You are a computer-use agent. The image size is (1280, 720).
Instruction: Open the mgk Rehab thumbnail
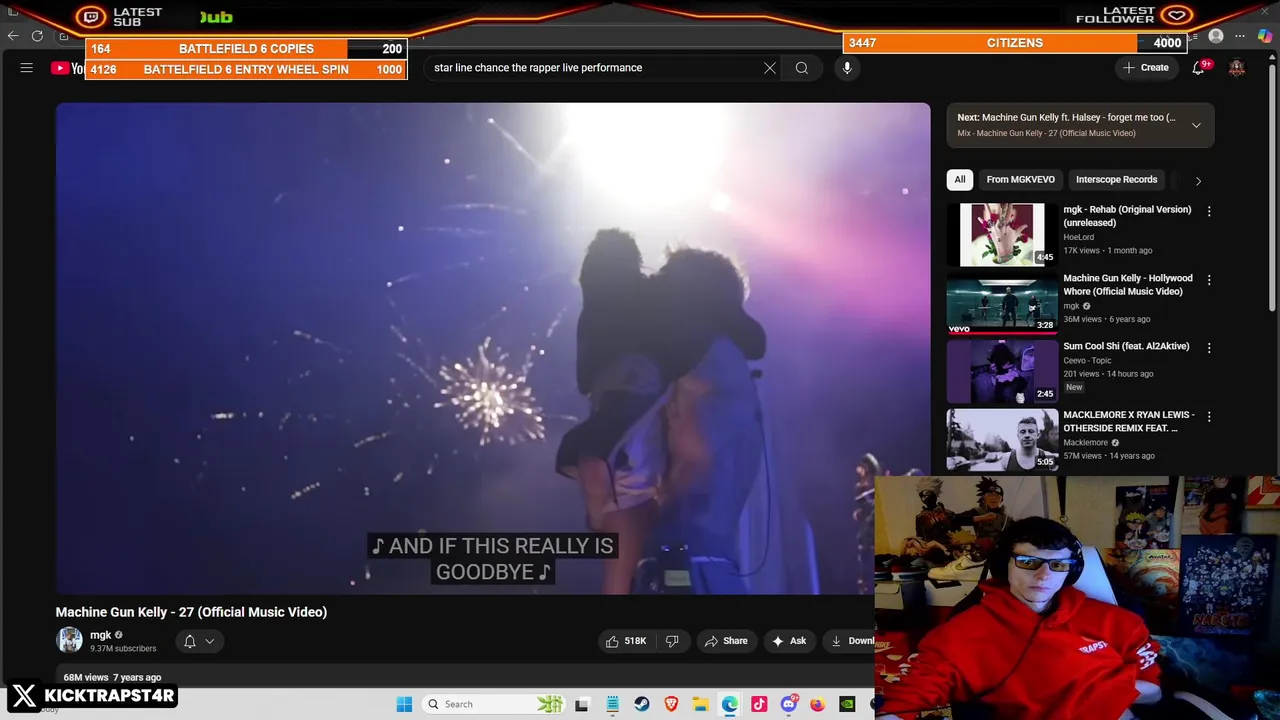point(1002,235)
